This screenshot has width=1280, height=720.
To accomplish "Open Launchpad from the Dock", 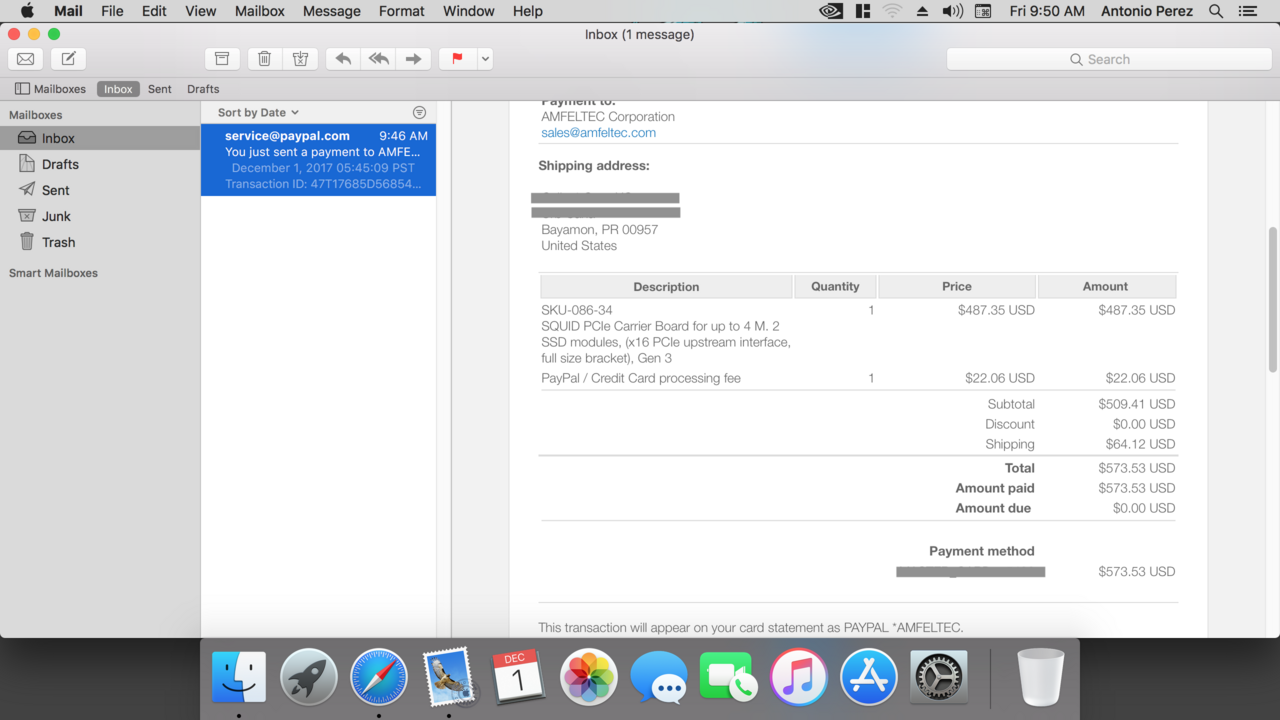I will tap(309, 677).
